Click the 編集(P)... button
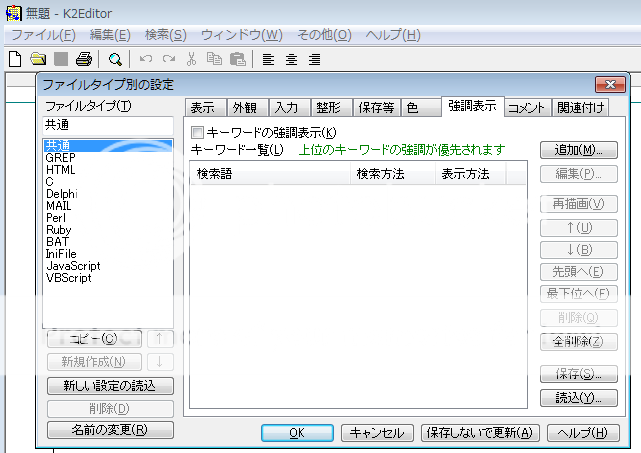Screen dimensions: 641x453 [578, 174]
